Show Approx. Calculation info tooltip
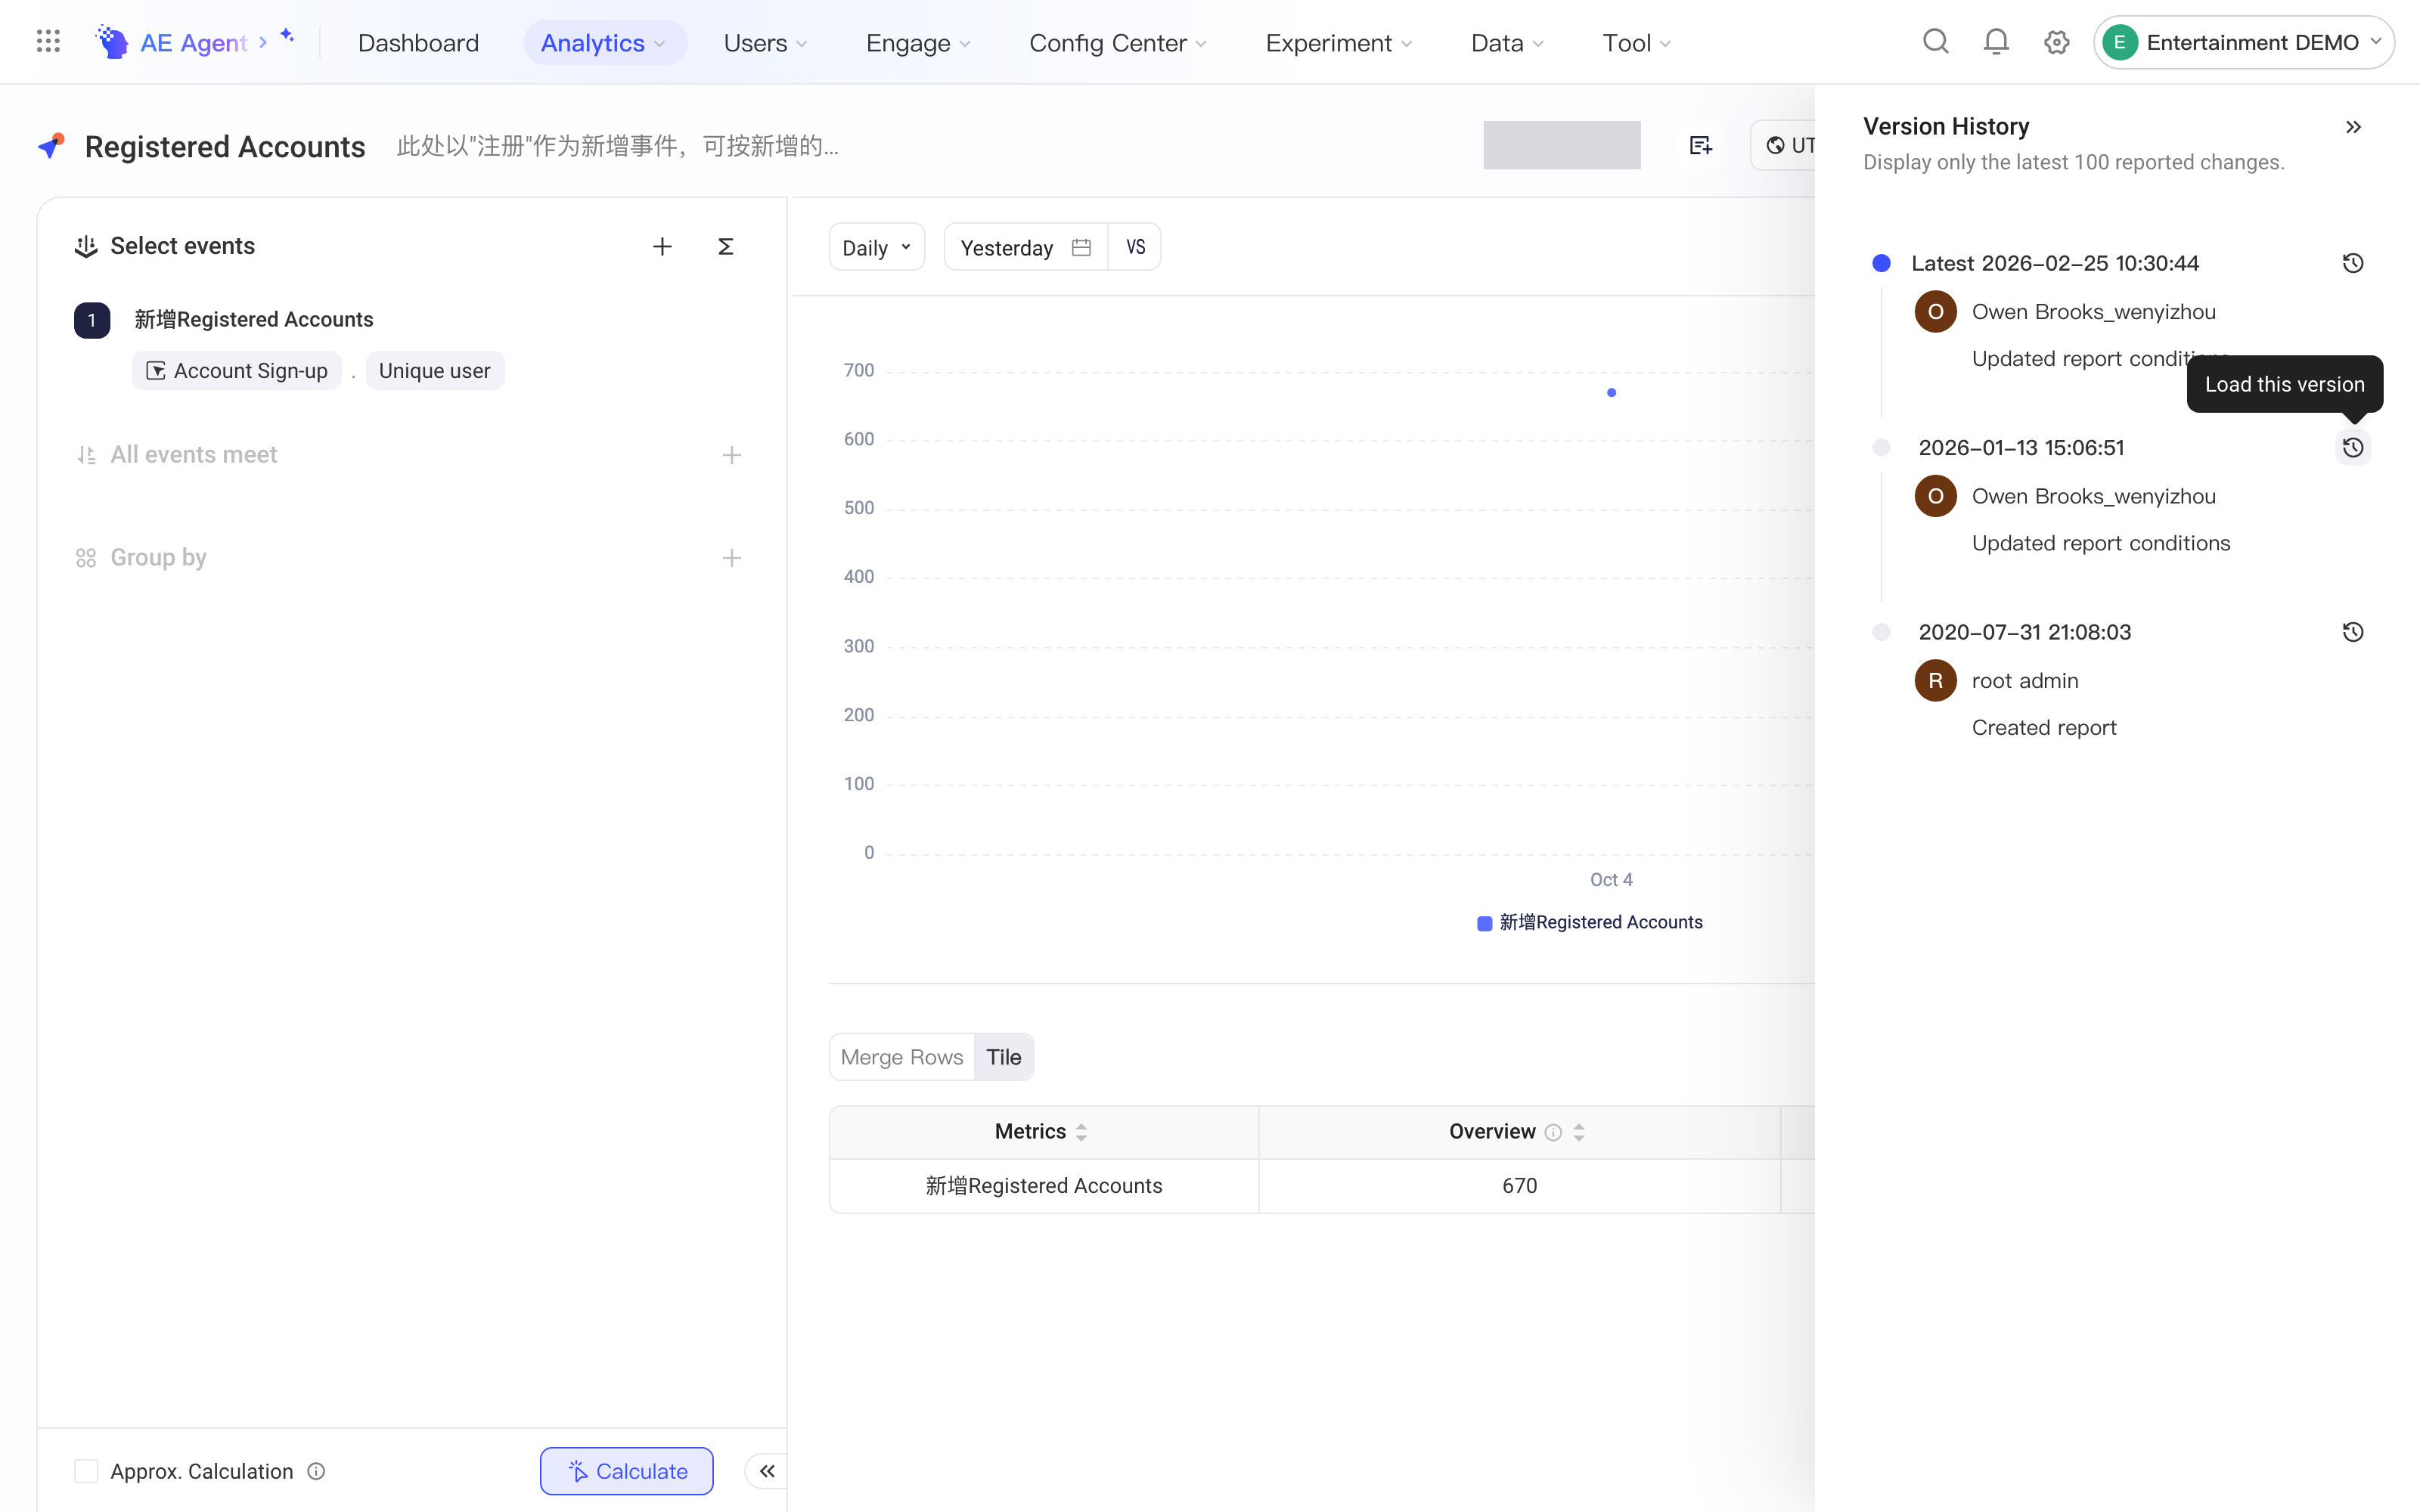This screenshot has height=1512, width=2420. (x=316, y=1471)
